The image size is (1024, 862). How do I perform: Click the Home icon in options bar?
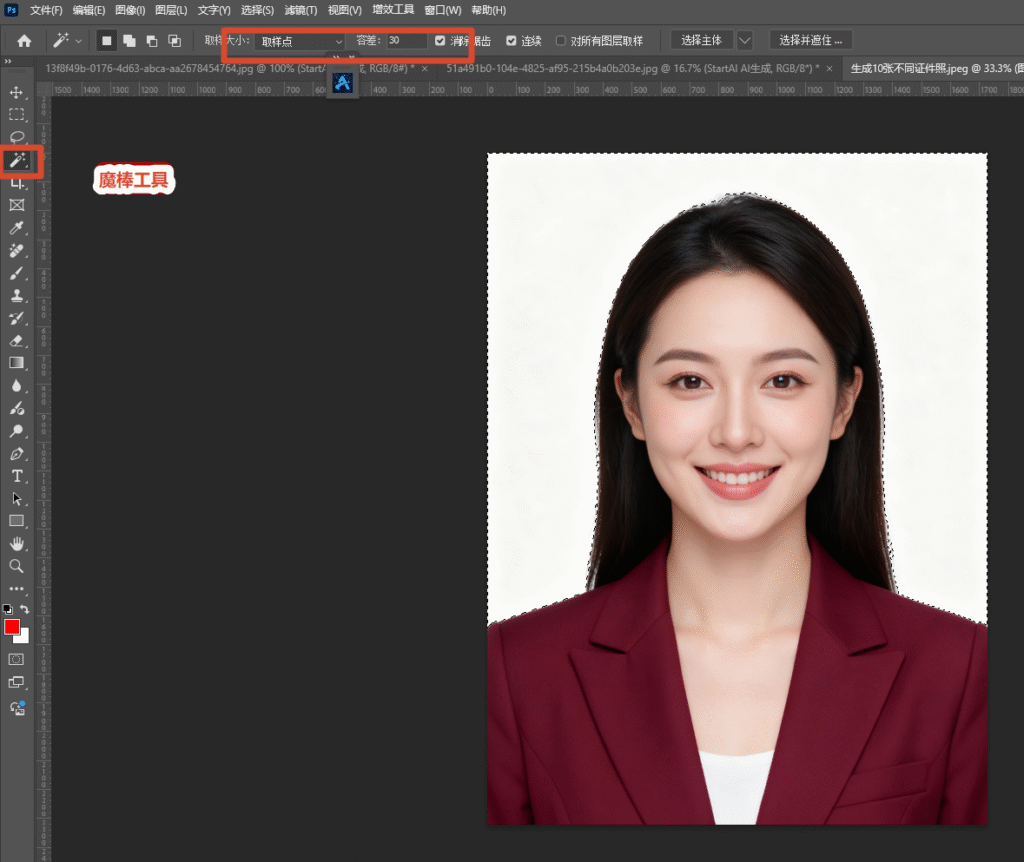point(24,41)
